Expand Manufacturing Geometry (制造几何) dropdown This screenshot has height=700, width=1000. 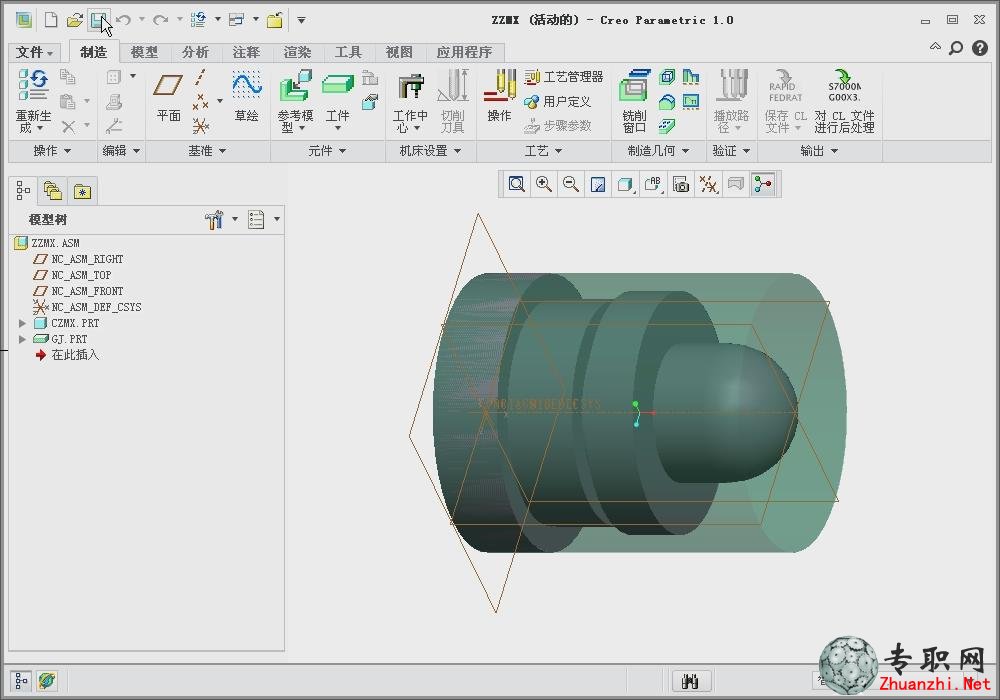click(x=658, y=151)
